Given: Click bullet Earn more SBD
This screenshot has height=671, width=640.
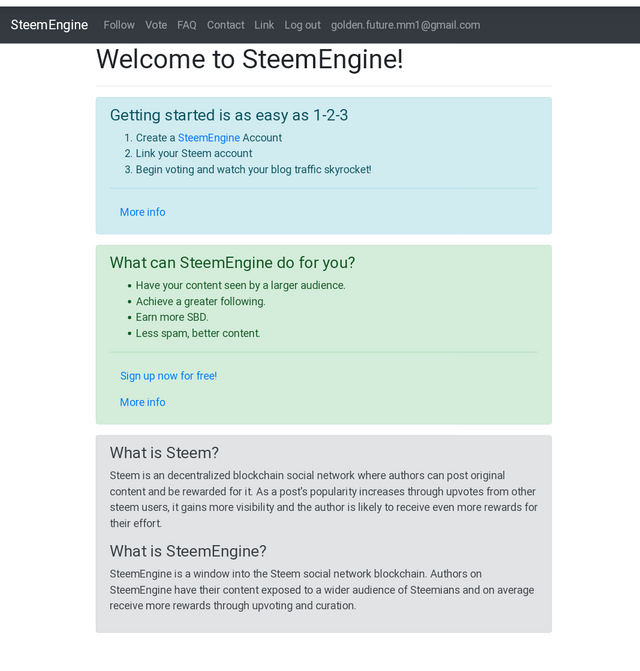Looking at the screenshot, I should tap(172, 318).
